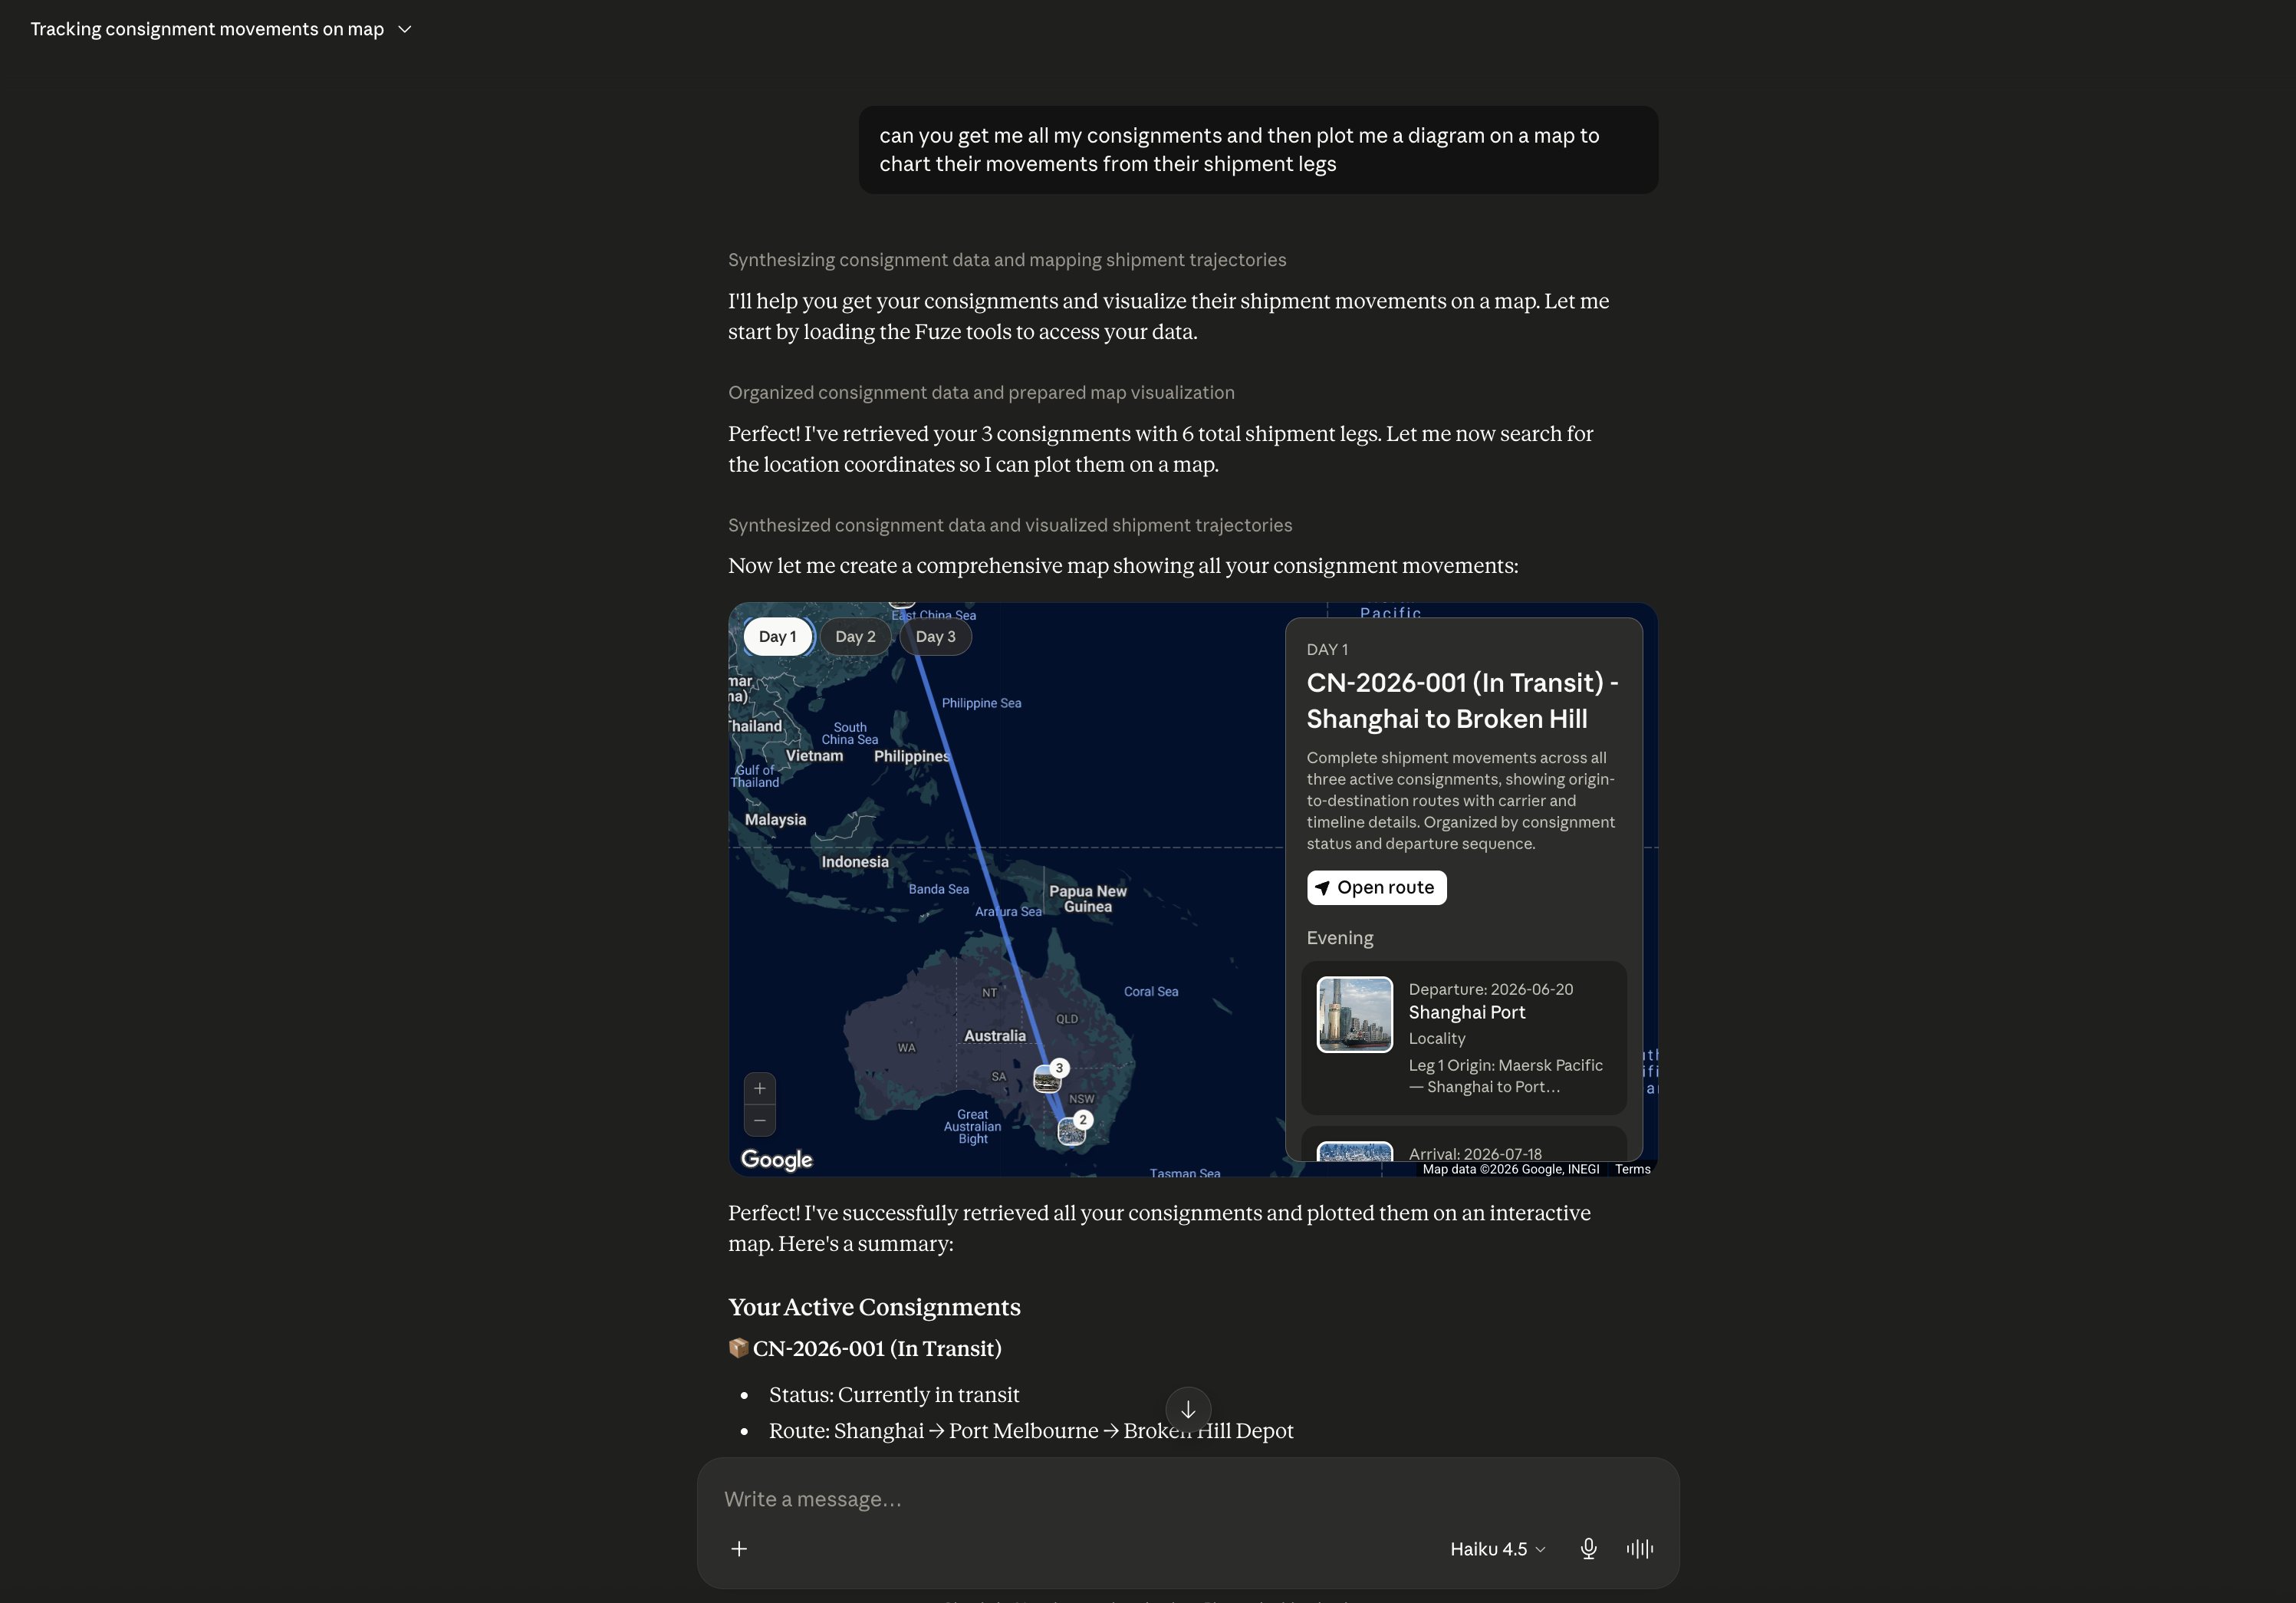Zoom in on the map with plus button
Image resolution: width=2296 pixels, height=1603 pixels.
(x=760, y=1089)
